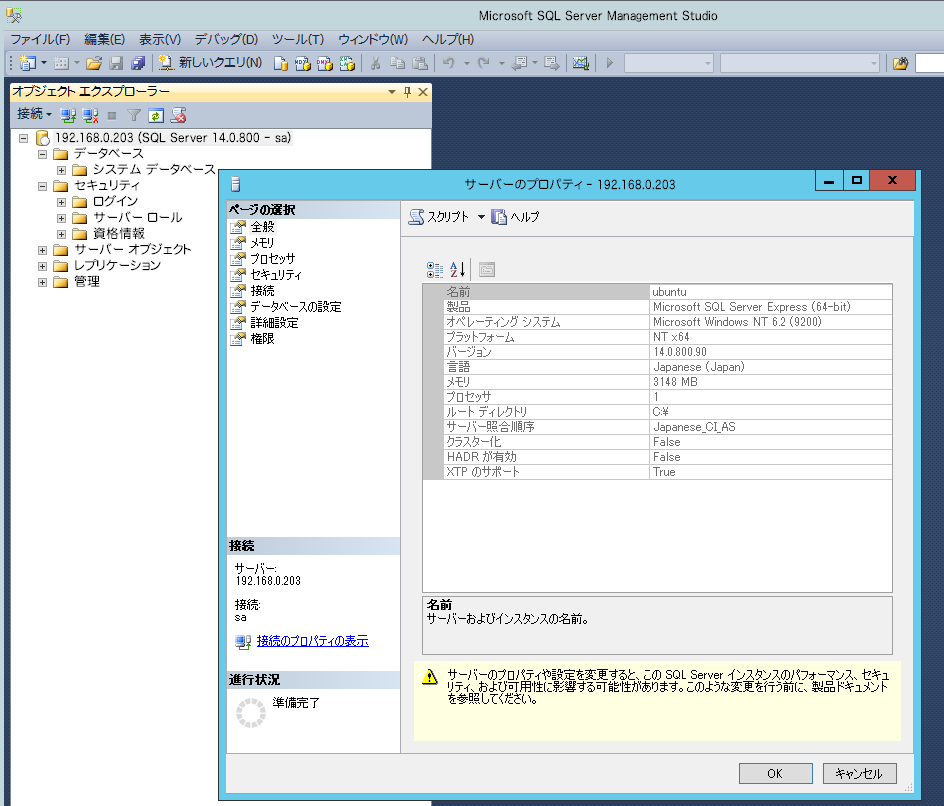
Task: Collapse the データベース tree node
Action: pos(41,153)
